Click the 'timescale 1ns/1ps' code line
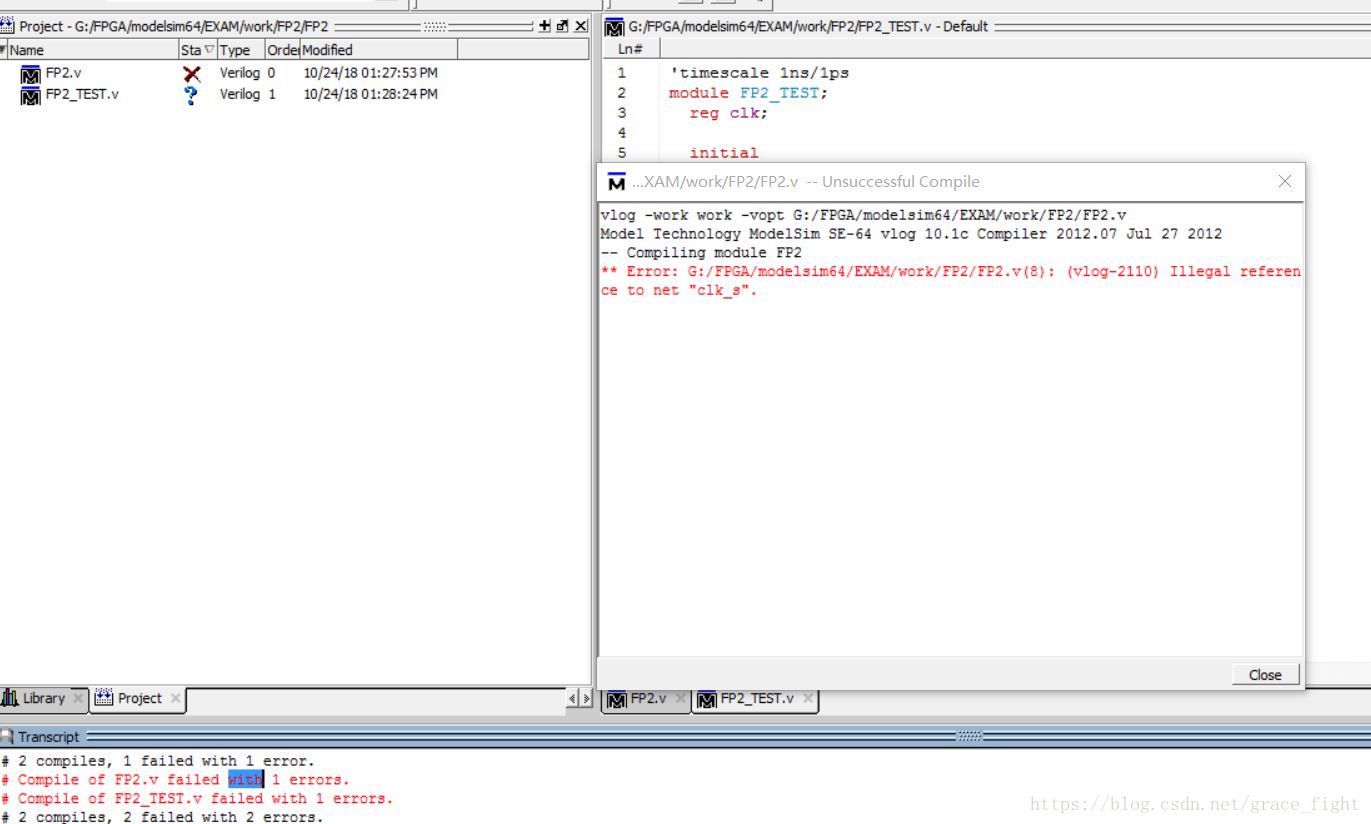 759,73
